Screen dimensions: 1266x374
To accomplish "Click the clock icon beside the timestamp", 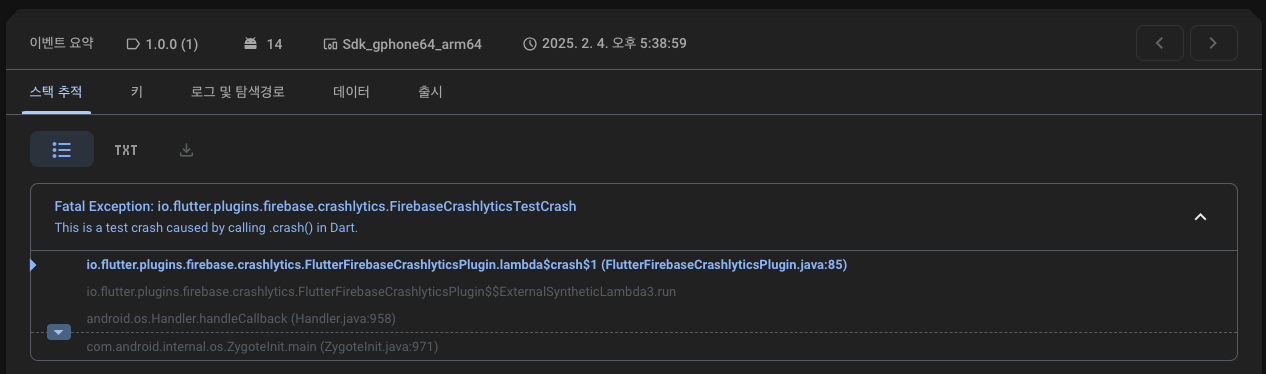I will 530,44.
